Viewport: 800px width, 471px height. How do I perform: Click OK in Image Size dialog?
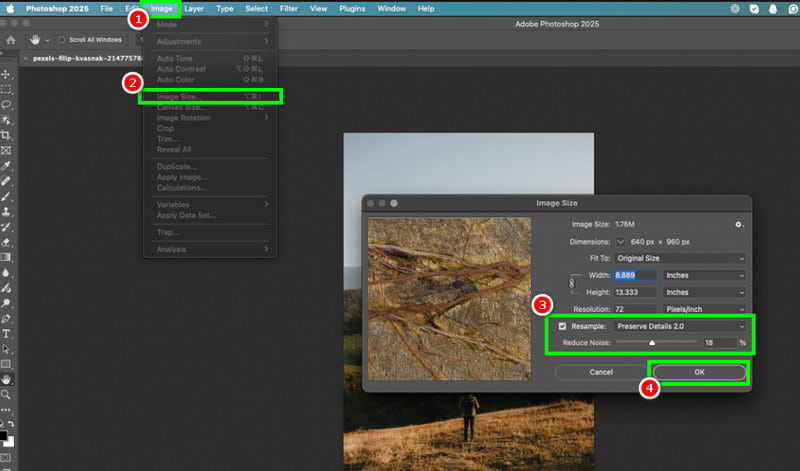(698, 372)
